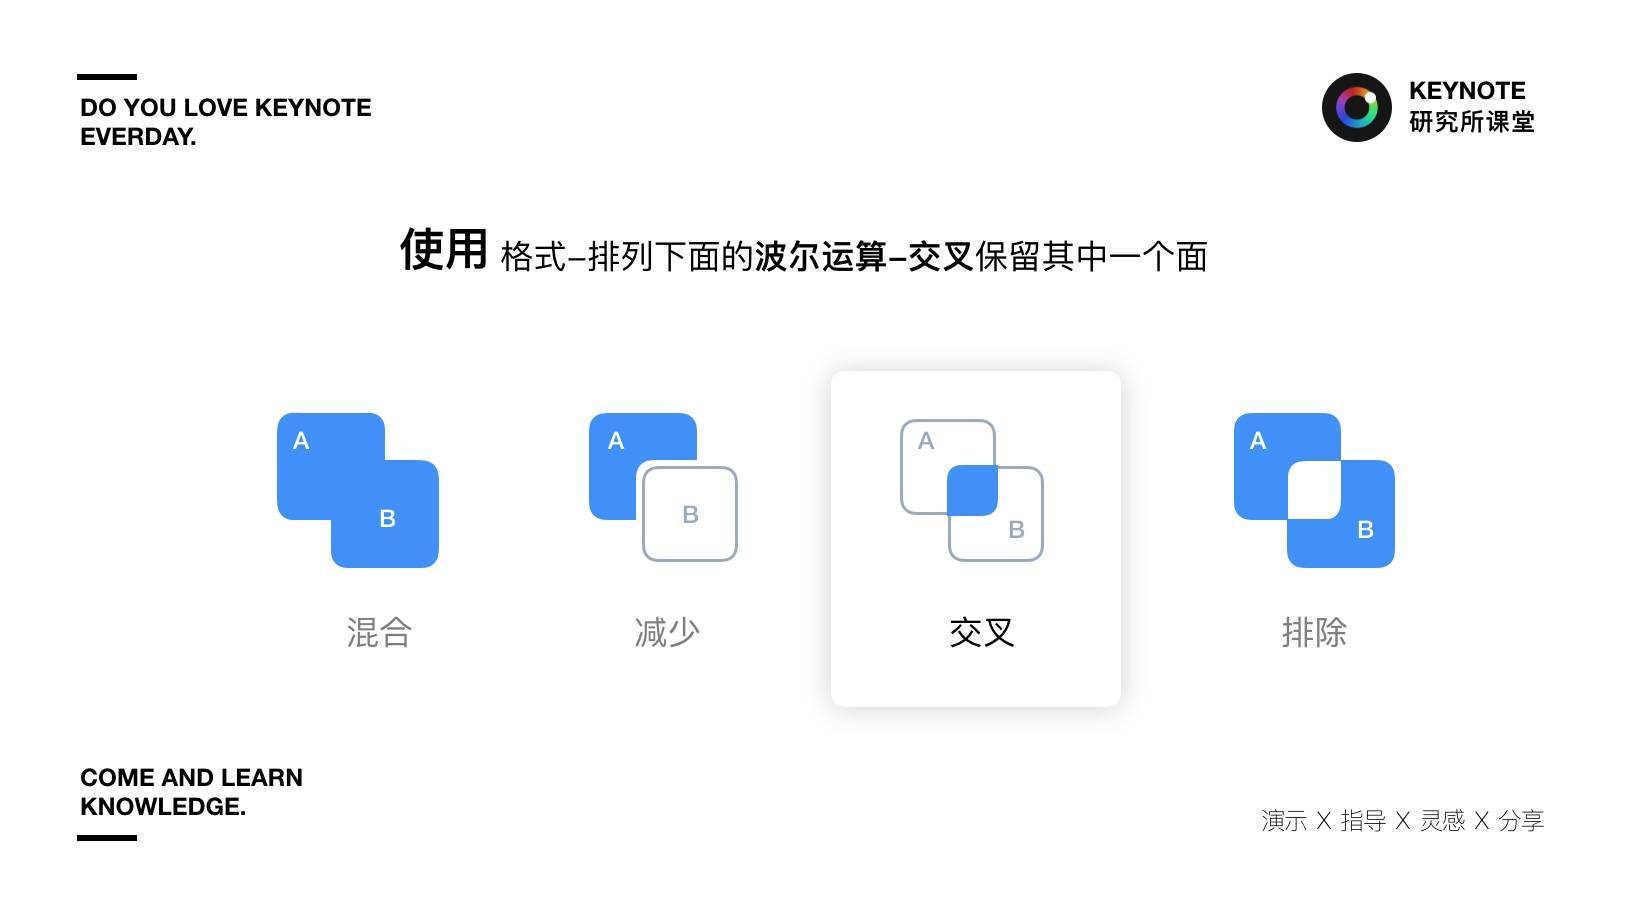Choose the 交叉 (intersect) shapes icon

pos(972,490)
